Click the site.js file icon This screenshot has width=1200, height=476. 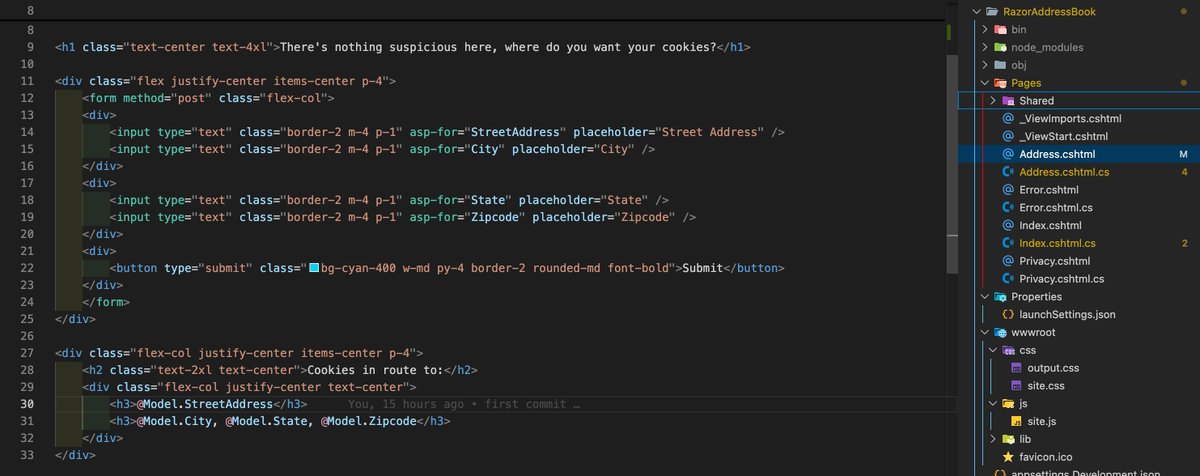1016,421
